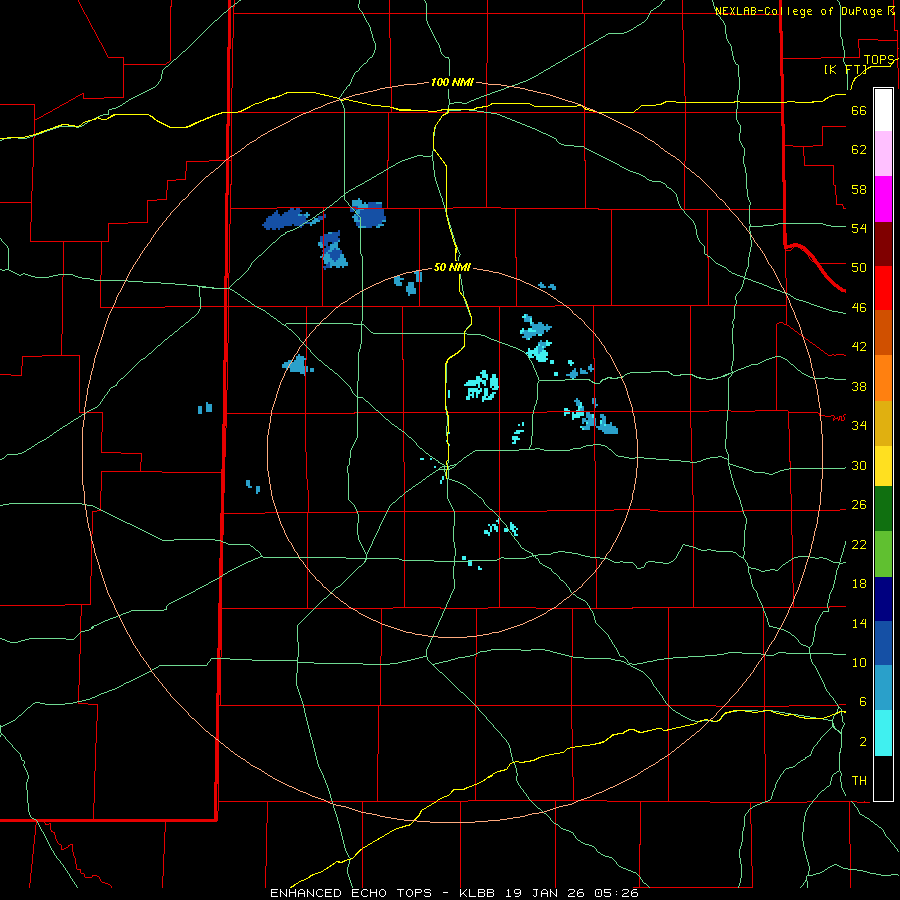This screenshot has height=900, width=900.
Task: Click the dark red 54 kft legend swatch
Action: pyautogui.click(x=883, y=244)
